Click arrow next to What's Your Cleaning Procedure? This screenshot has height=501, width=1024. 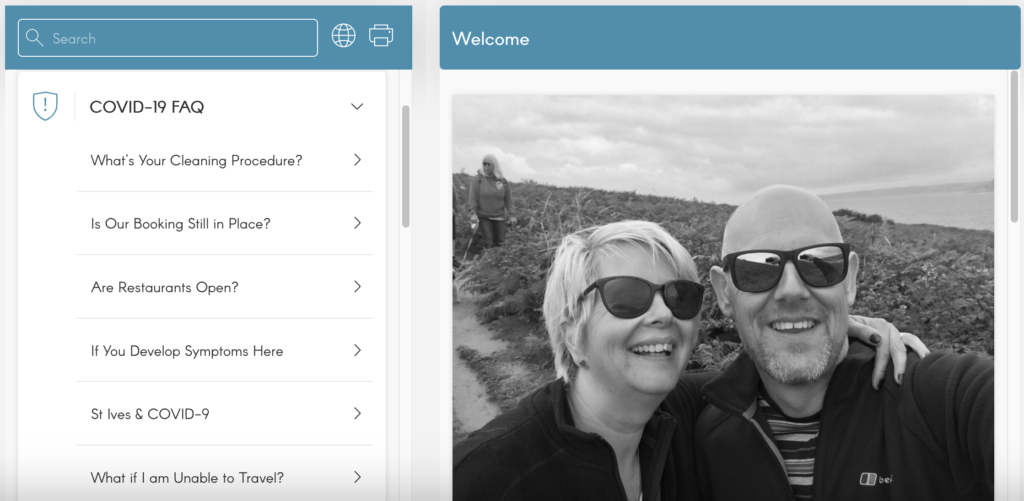[x=357, y=160]
